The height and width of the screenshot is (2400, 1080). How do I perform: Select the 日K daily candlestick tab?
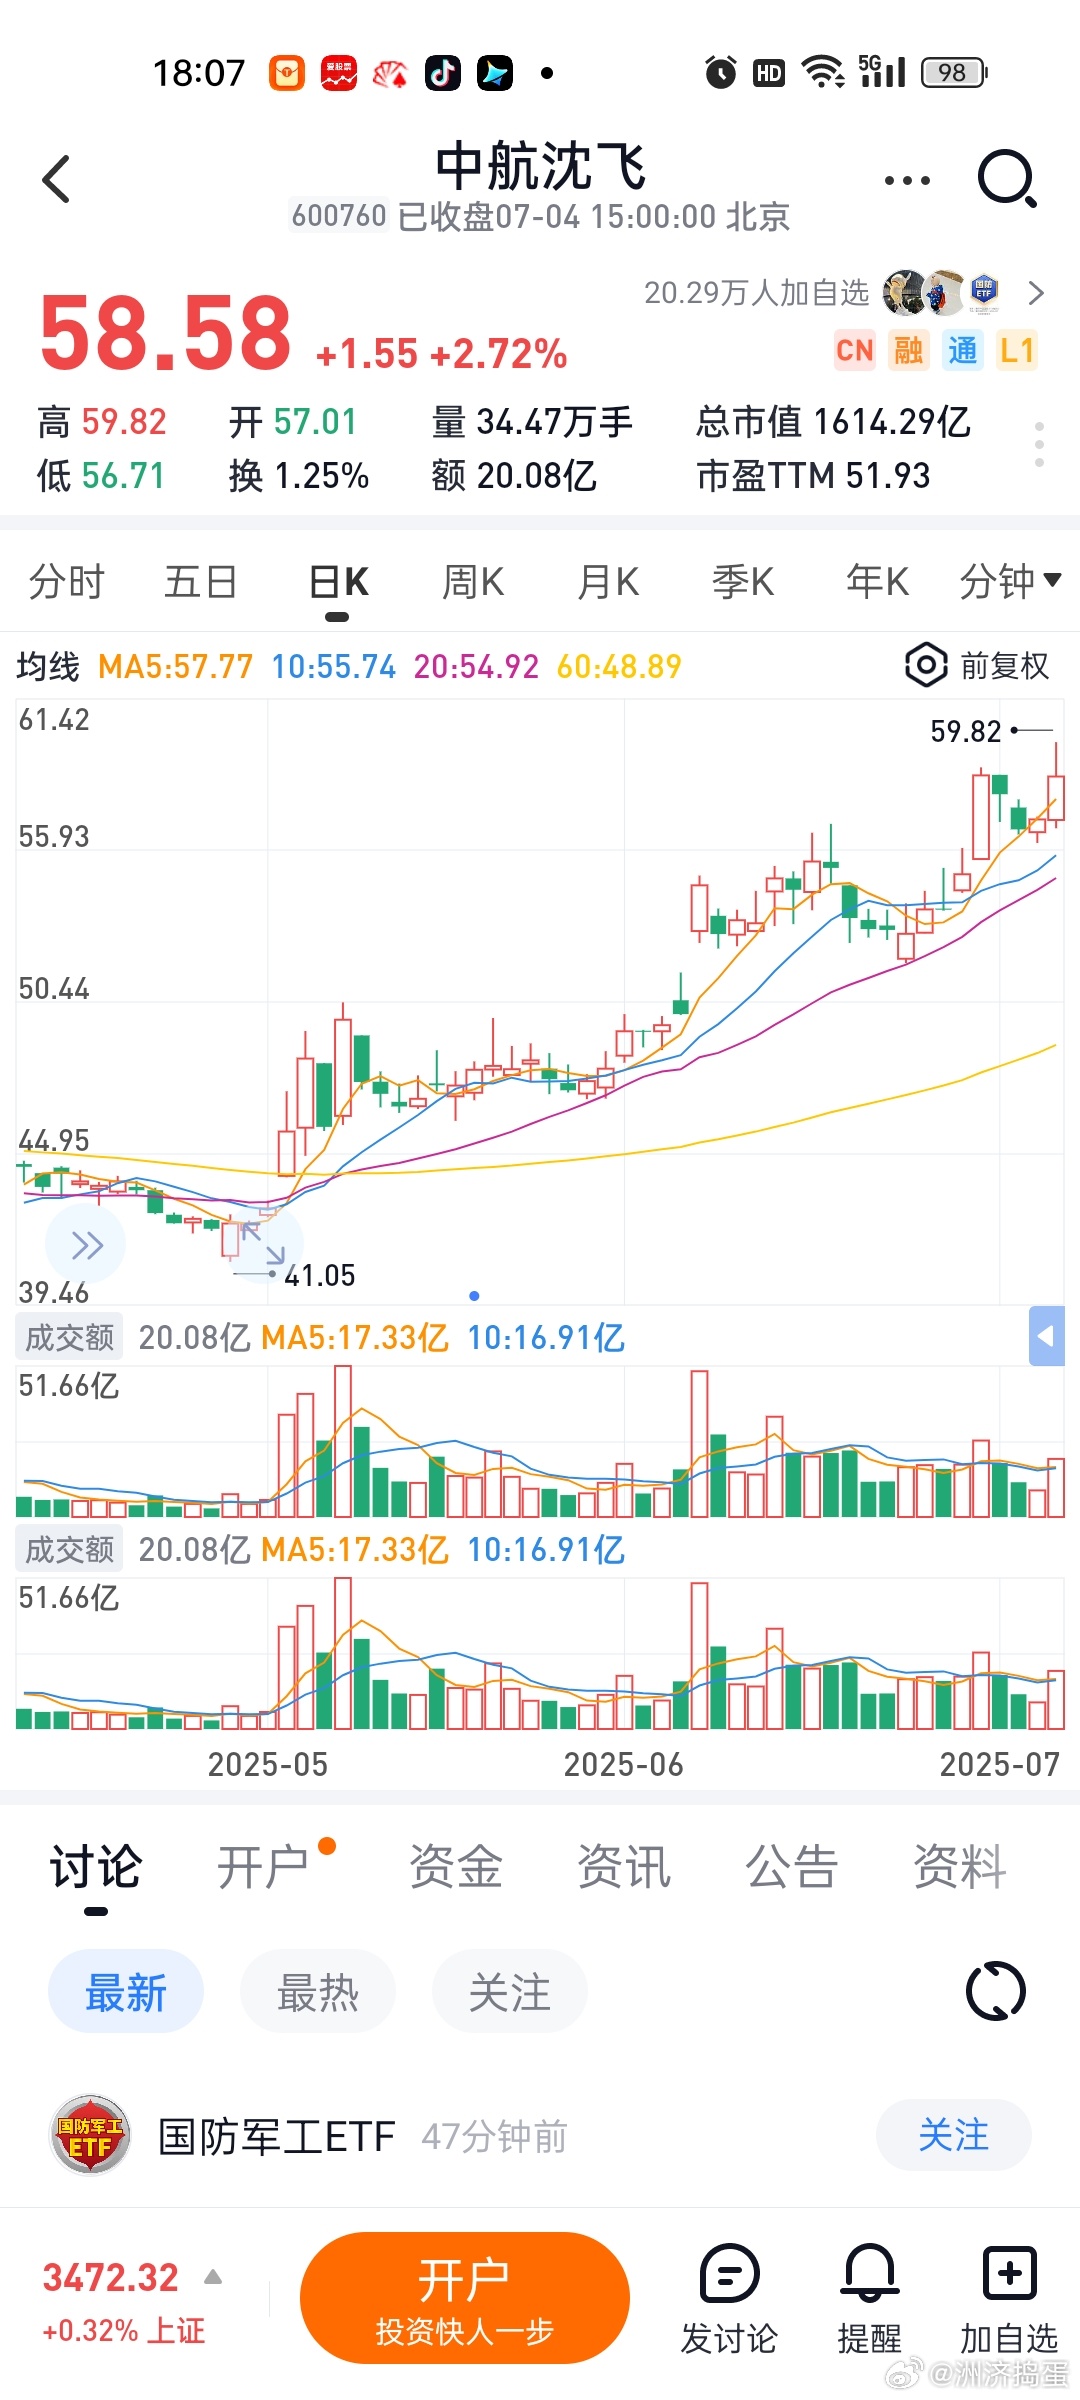pyautogui.click(x=338, y=582)
